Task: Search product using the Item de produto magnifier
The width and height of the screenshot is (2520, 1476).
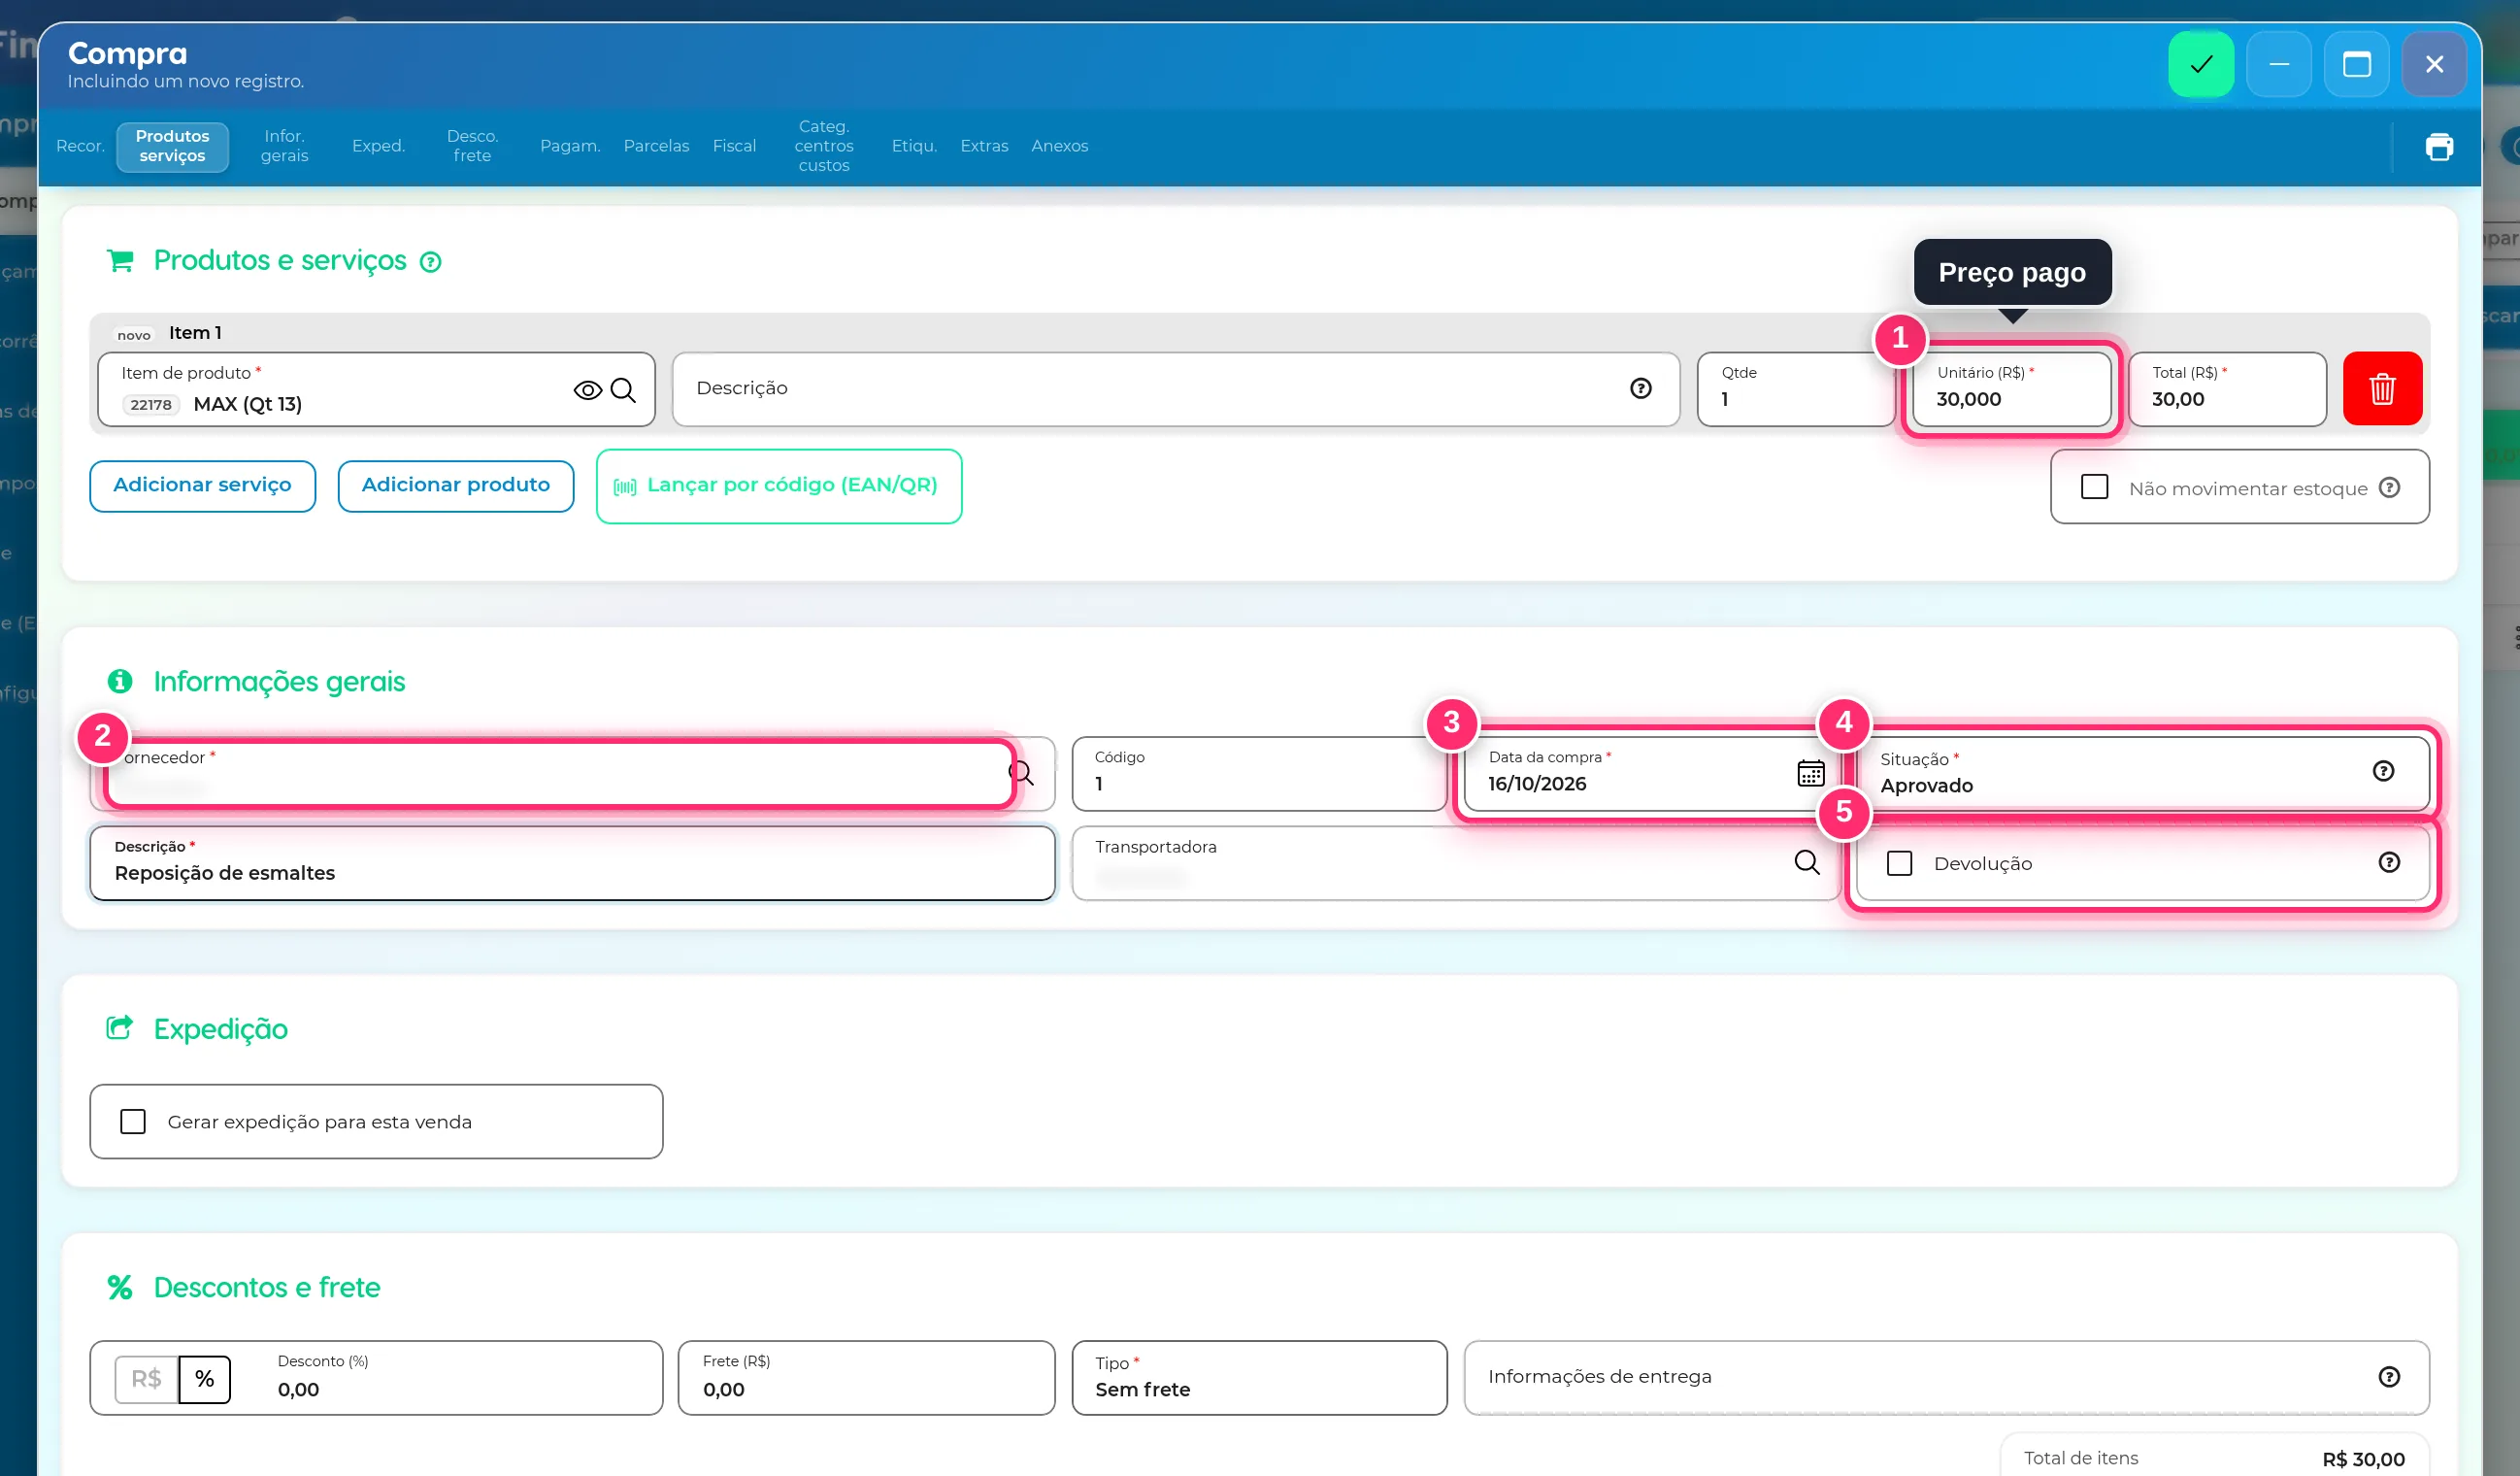Action: pos(623,390)
